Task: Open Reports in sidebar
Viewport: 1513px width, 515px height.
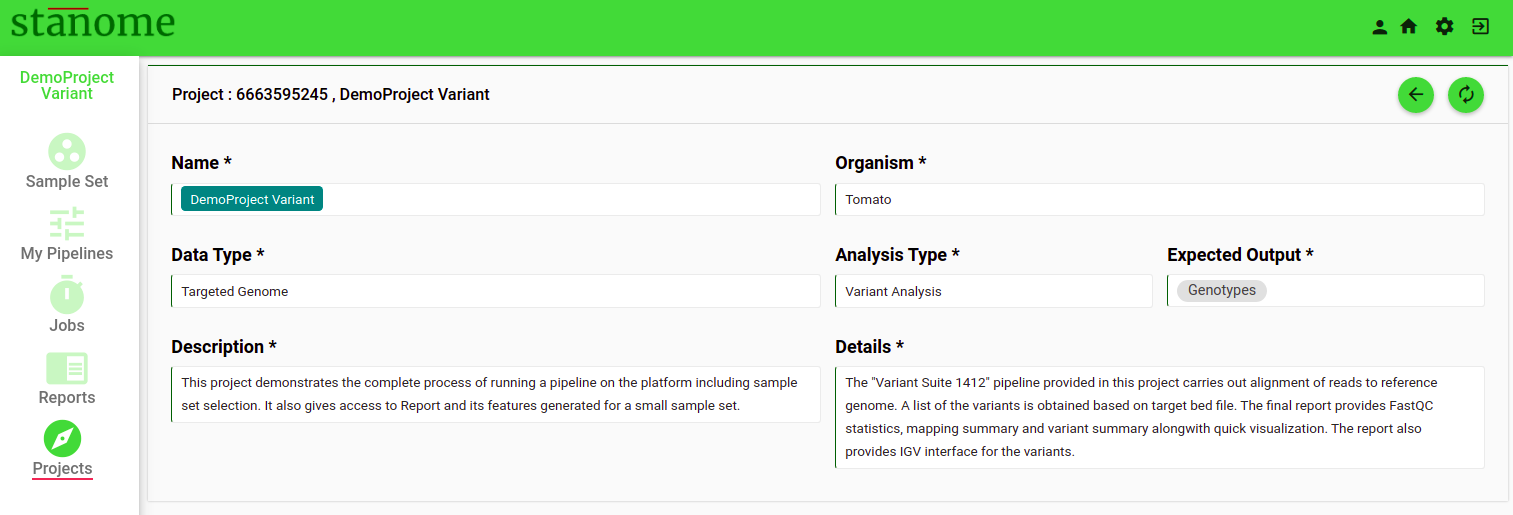Action: (x=67, y=378)
